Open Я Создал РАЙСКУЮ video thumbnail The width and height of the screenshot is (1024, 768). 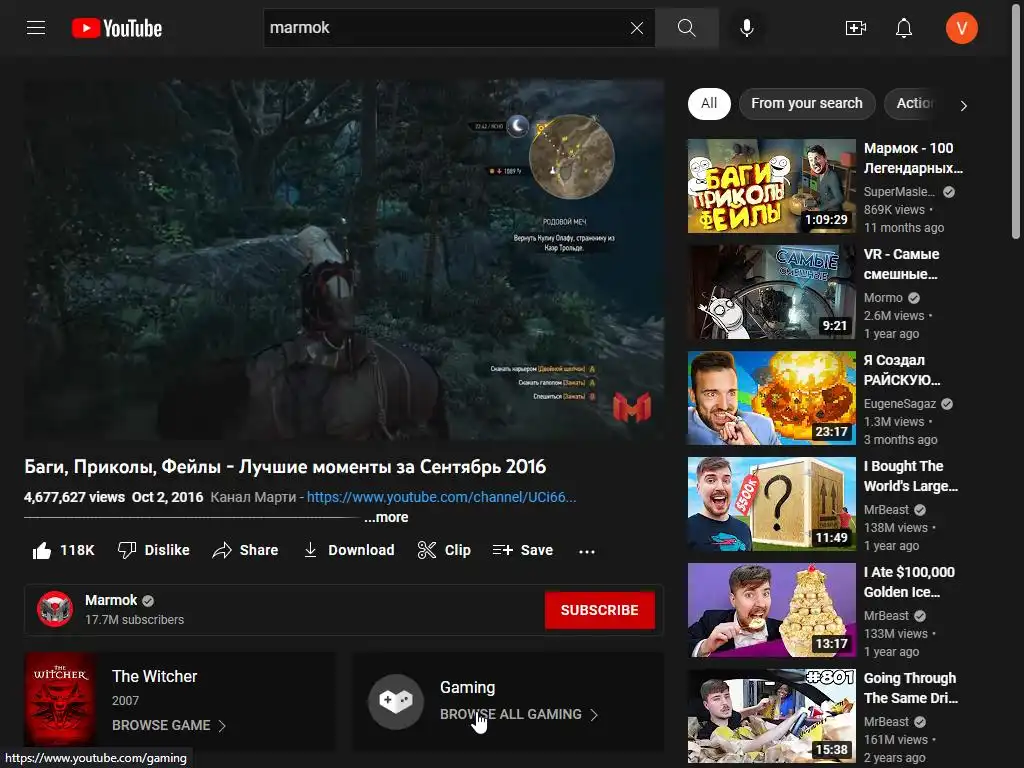coord(771,398)
